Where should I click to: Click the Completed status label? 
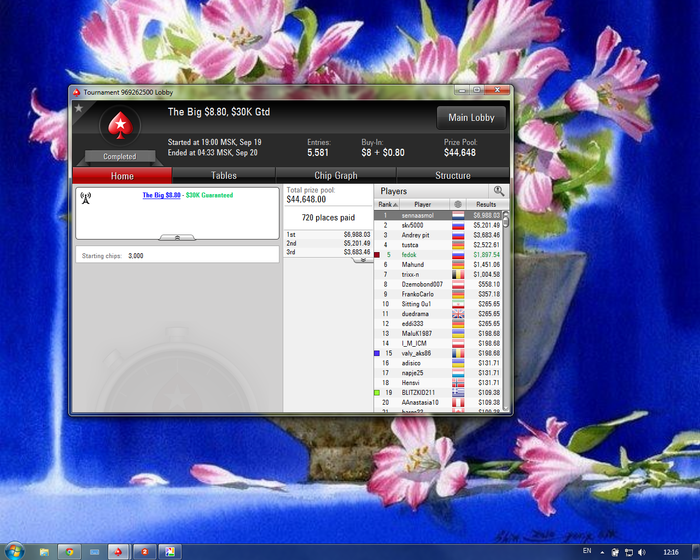(x=120, y=156)
